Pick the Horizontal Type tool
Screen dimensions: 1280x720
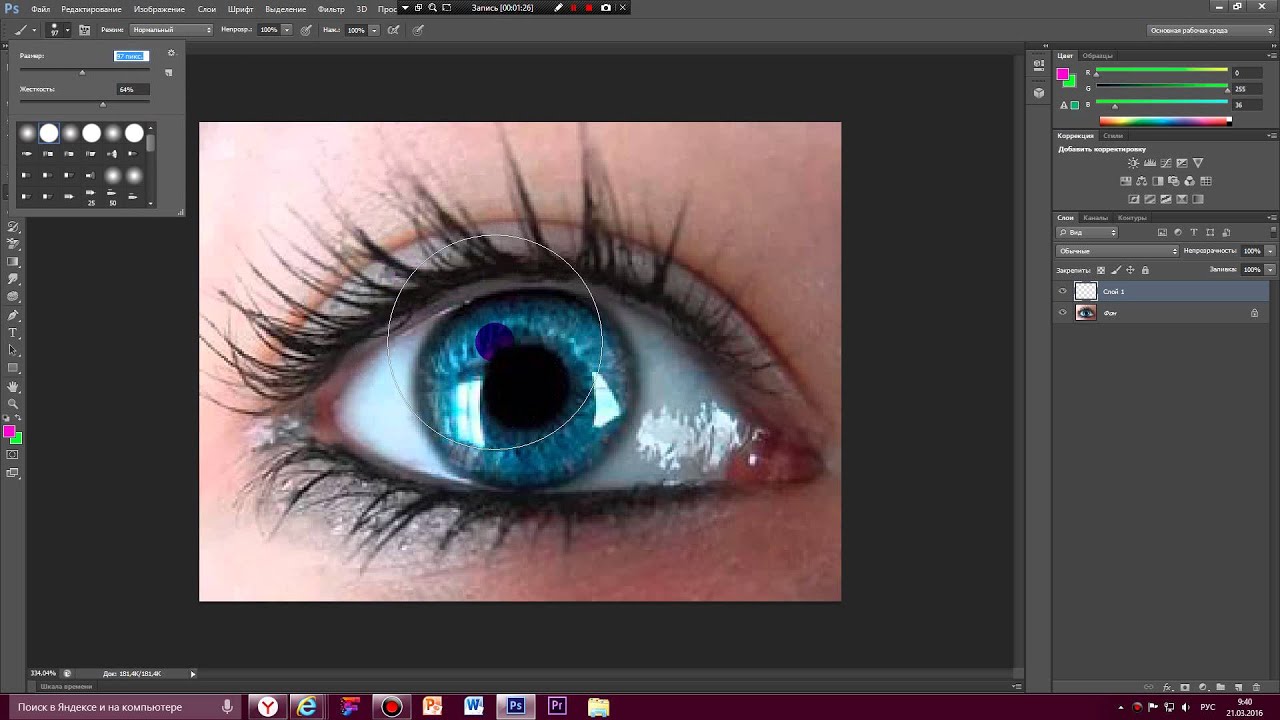coord(13,333)
